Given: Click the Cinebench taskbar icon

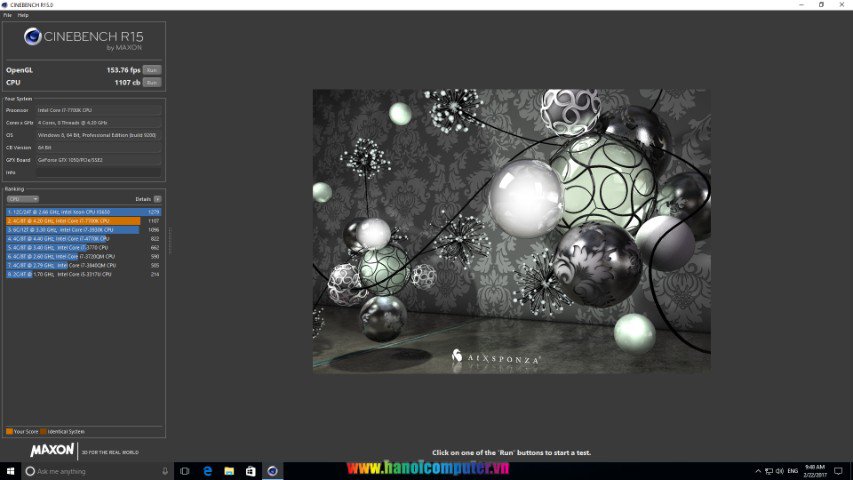Looking at the screenshot, I should point(273,471).
